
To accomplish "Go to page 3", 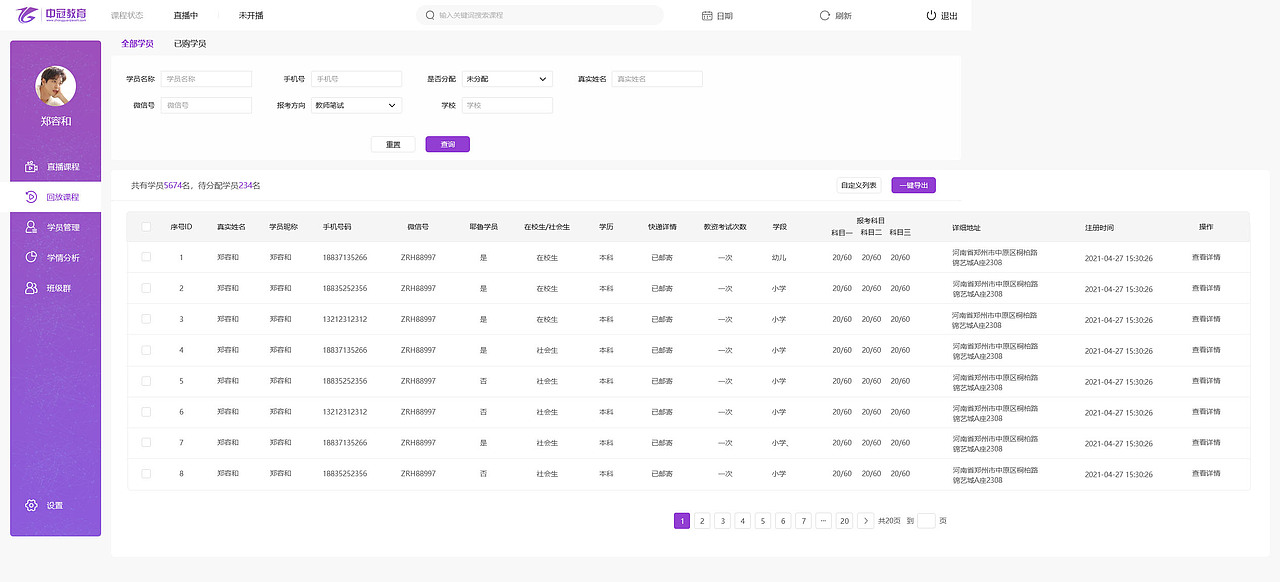I will coord(722,521).
